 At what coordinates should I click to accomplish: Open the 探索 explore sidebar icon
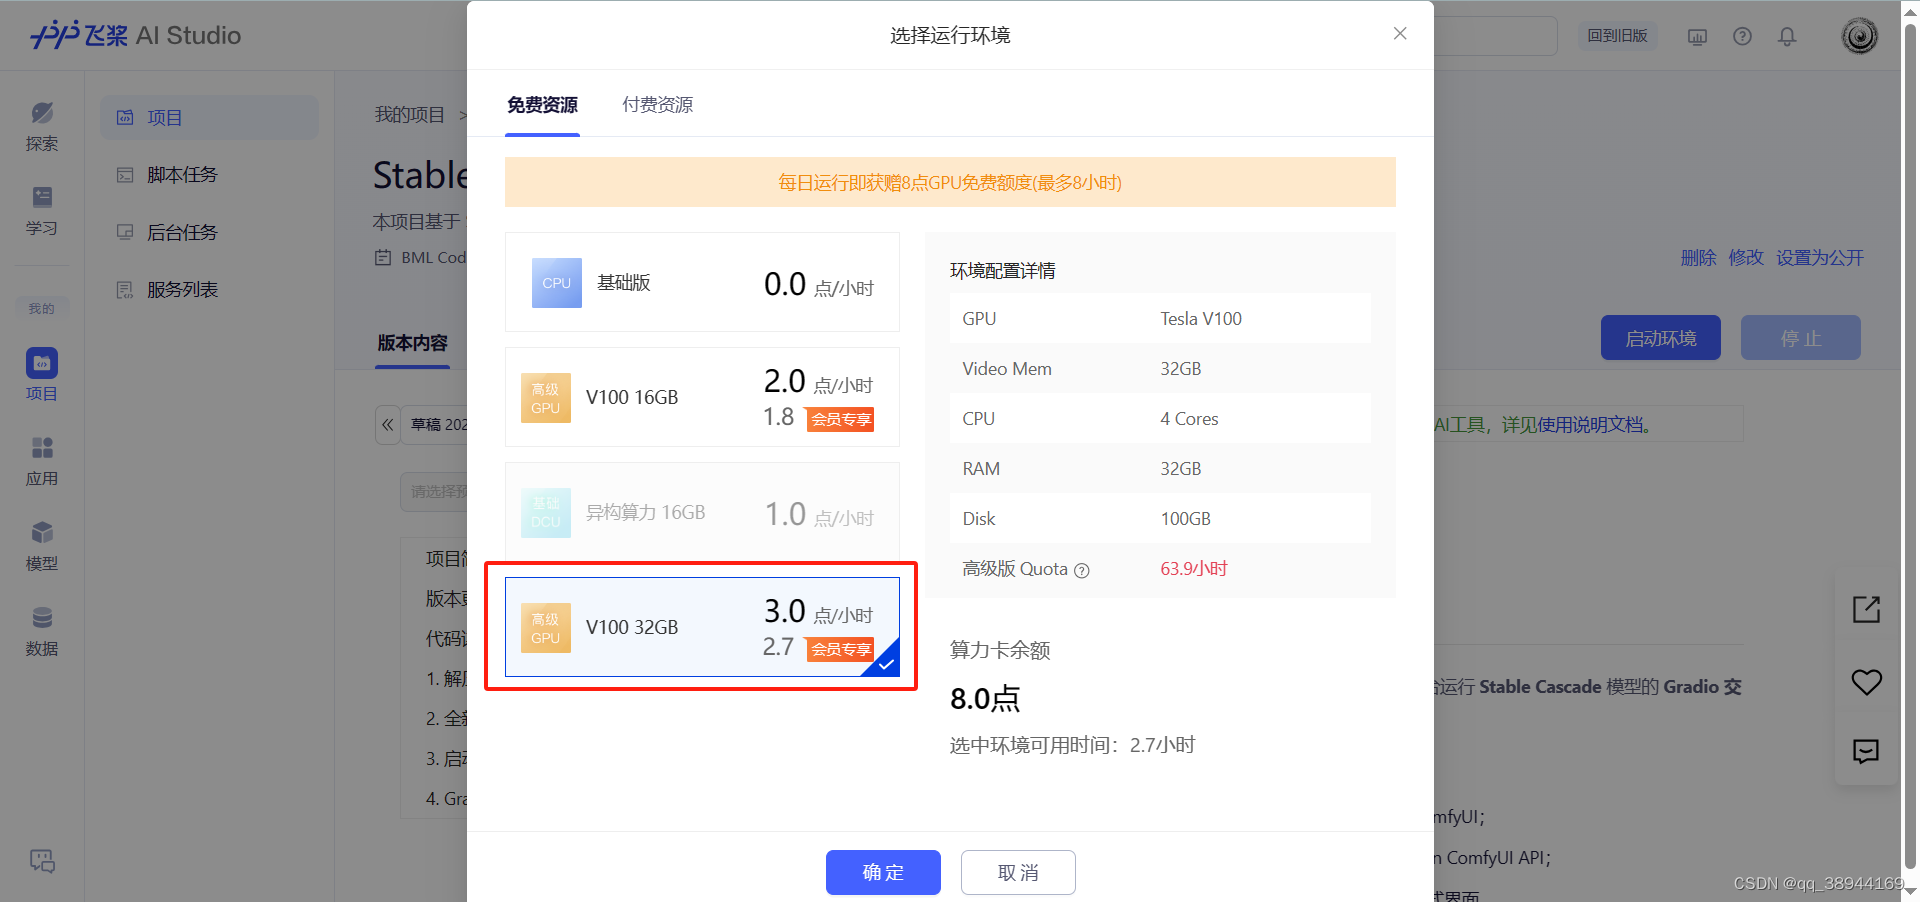(x=42, y=127)
